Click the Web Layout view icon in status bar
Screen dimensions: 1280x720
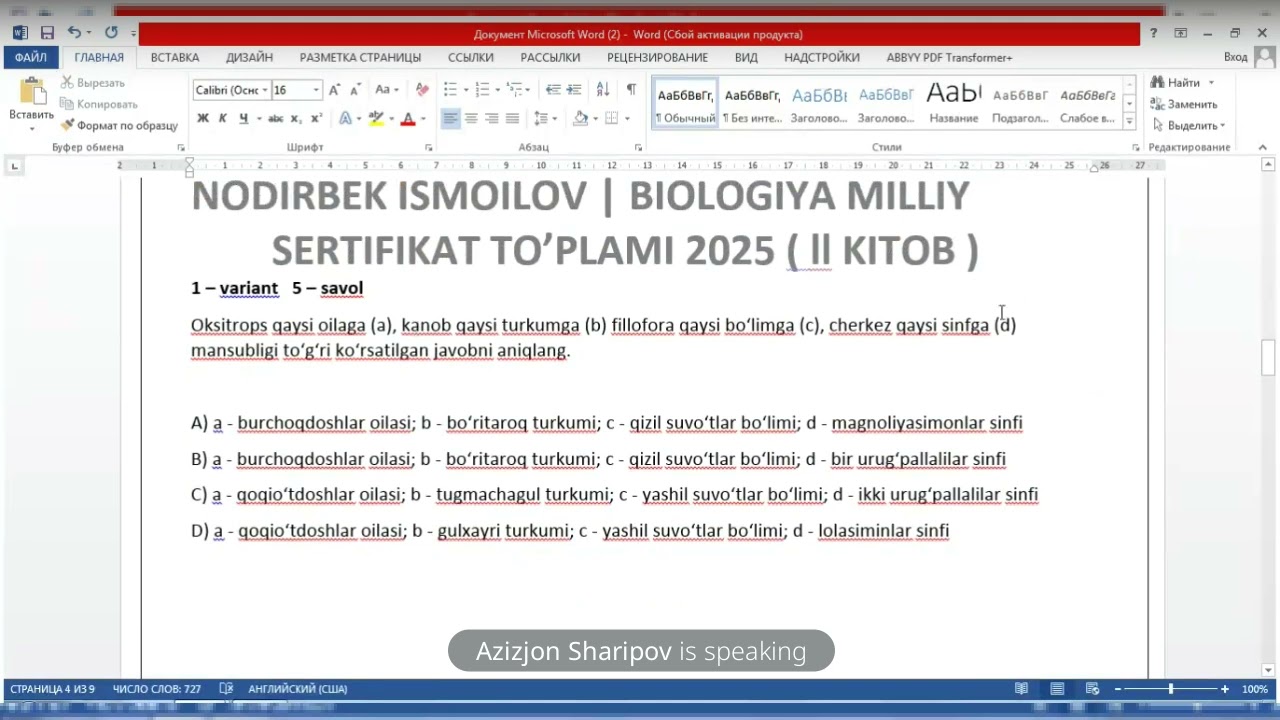[x=1092, y=689]
